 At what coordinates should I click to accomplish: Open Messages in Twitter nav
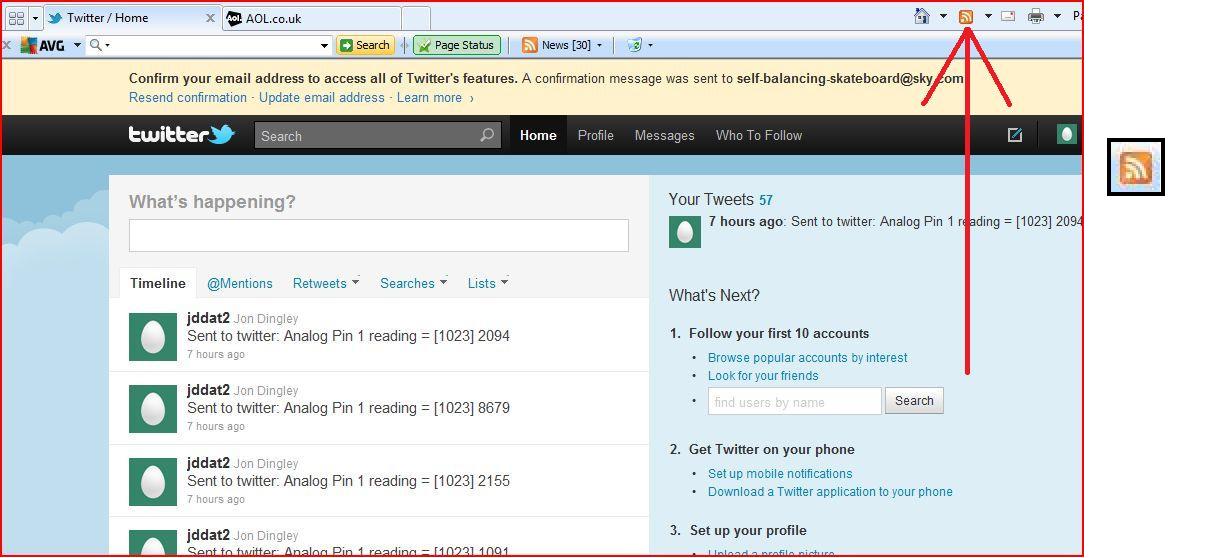pyautogui.click(x=664, y=135)
